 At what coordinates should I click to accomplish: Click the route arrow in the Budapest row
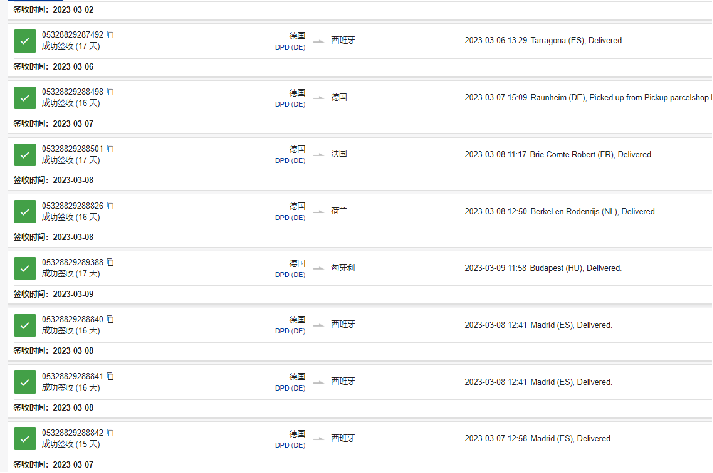click(317, 268)
